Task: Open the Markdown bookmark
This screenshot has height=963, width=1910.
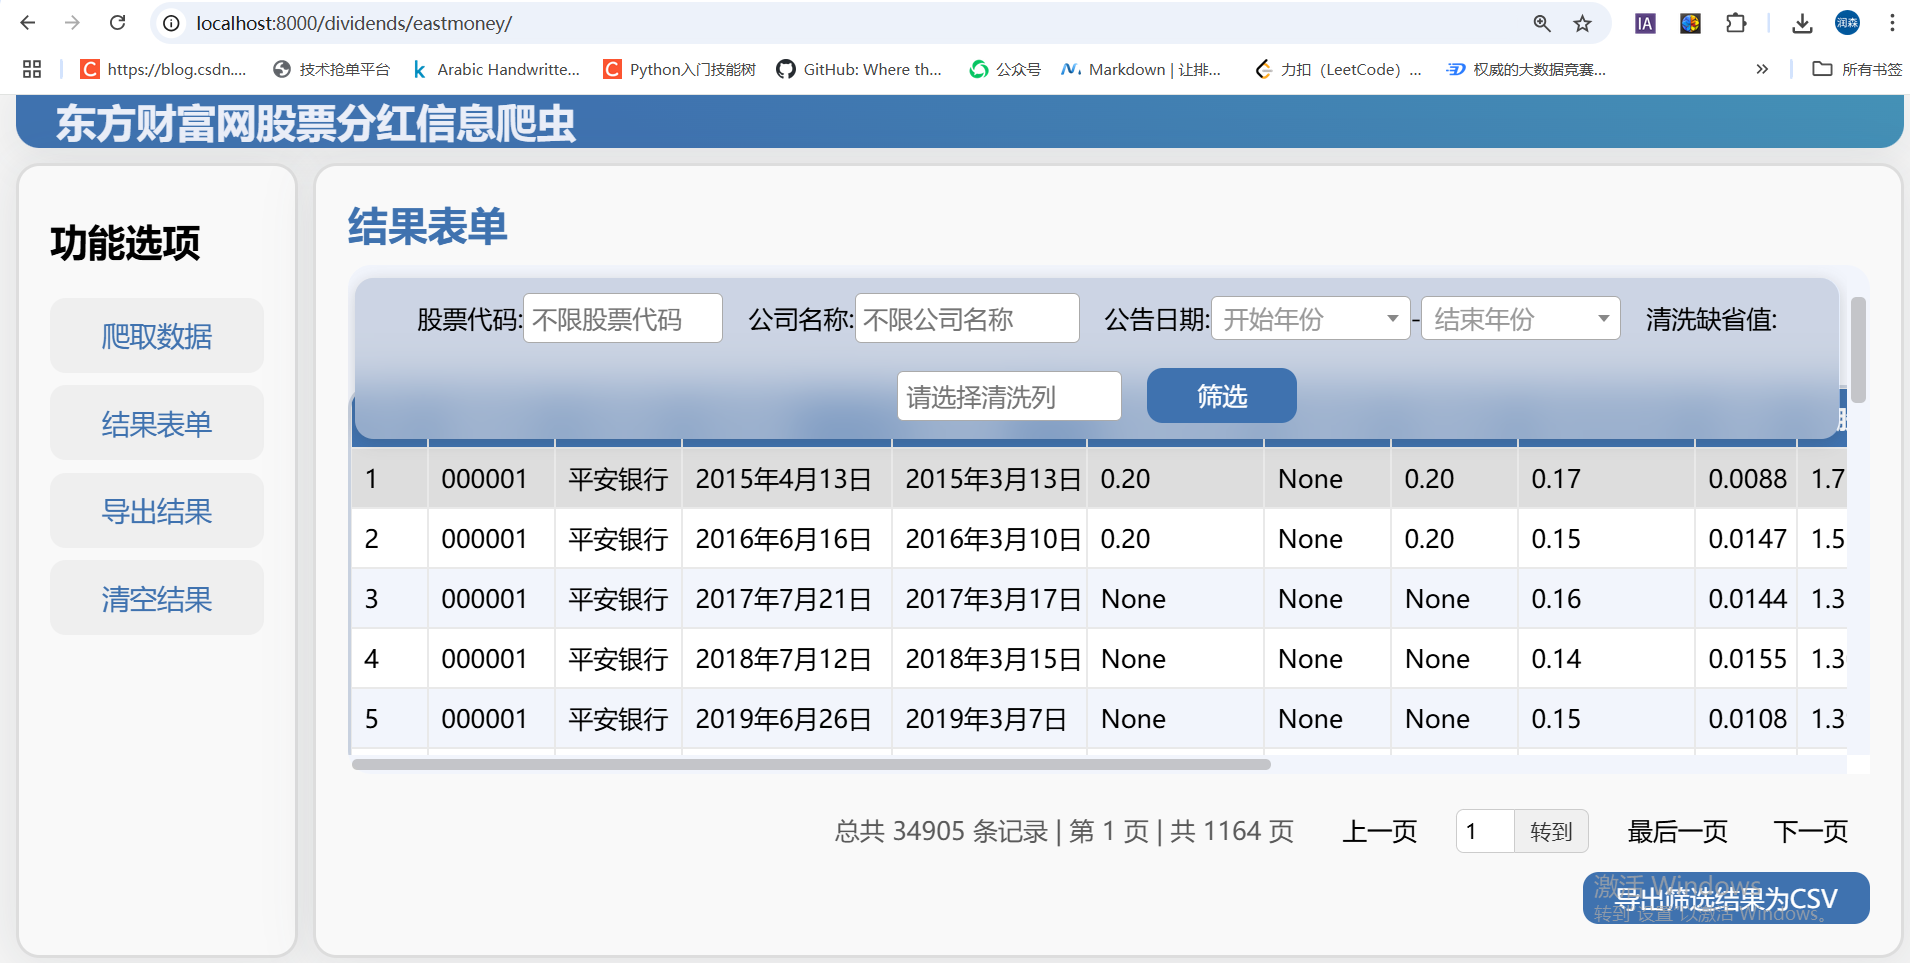Action: tap(1142, 69)
